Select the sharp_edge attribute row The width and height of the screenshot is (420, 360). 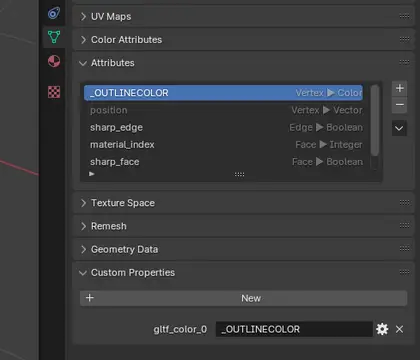[x=223, y=127]
